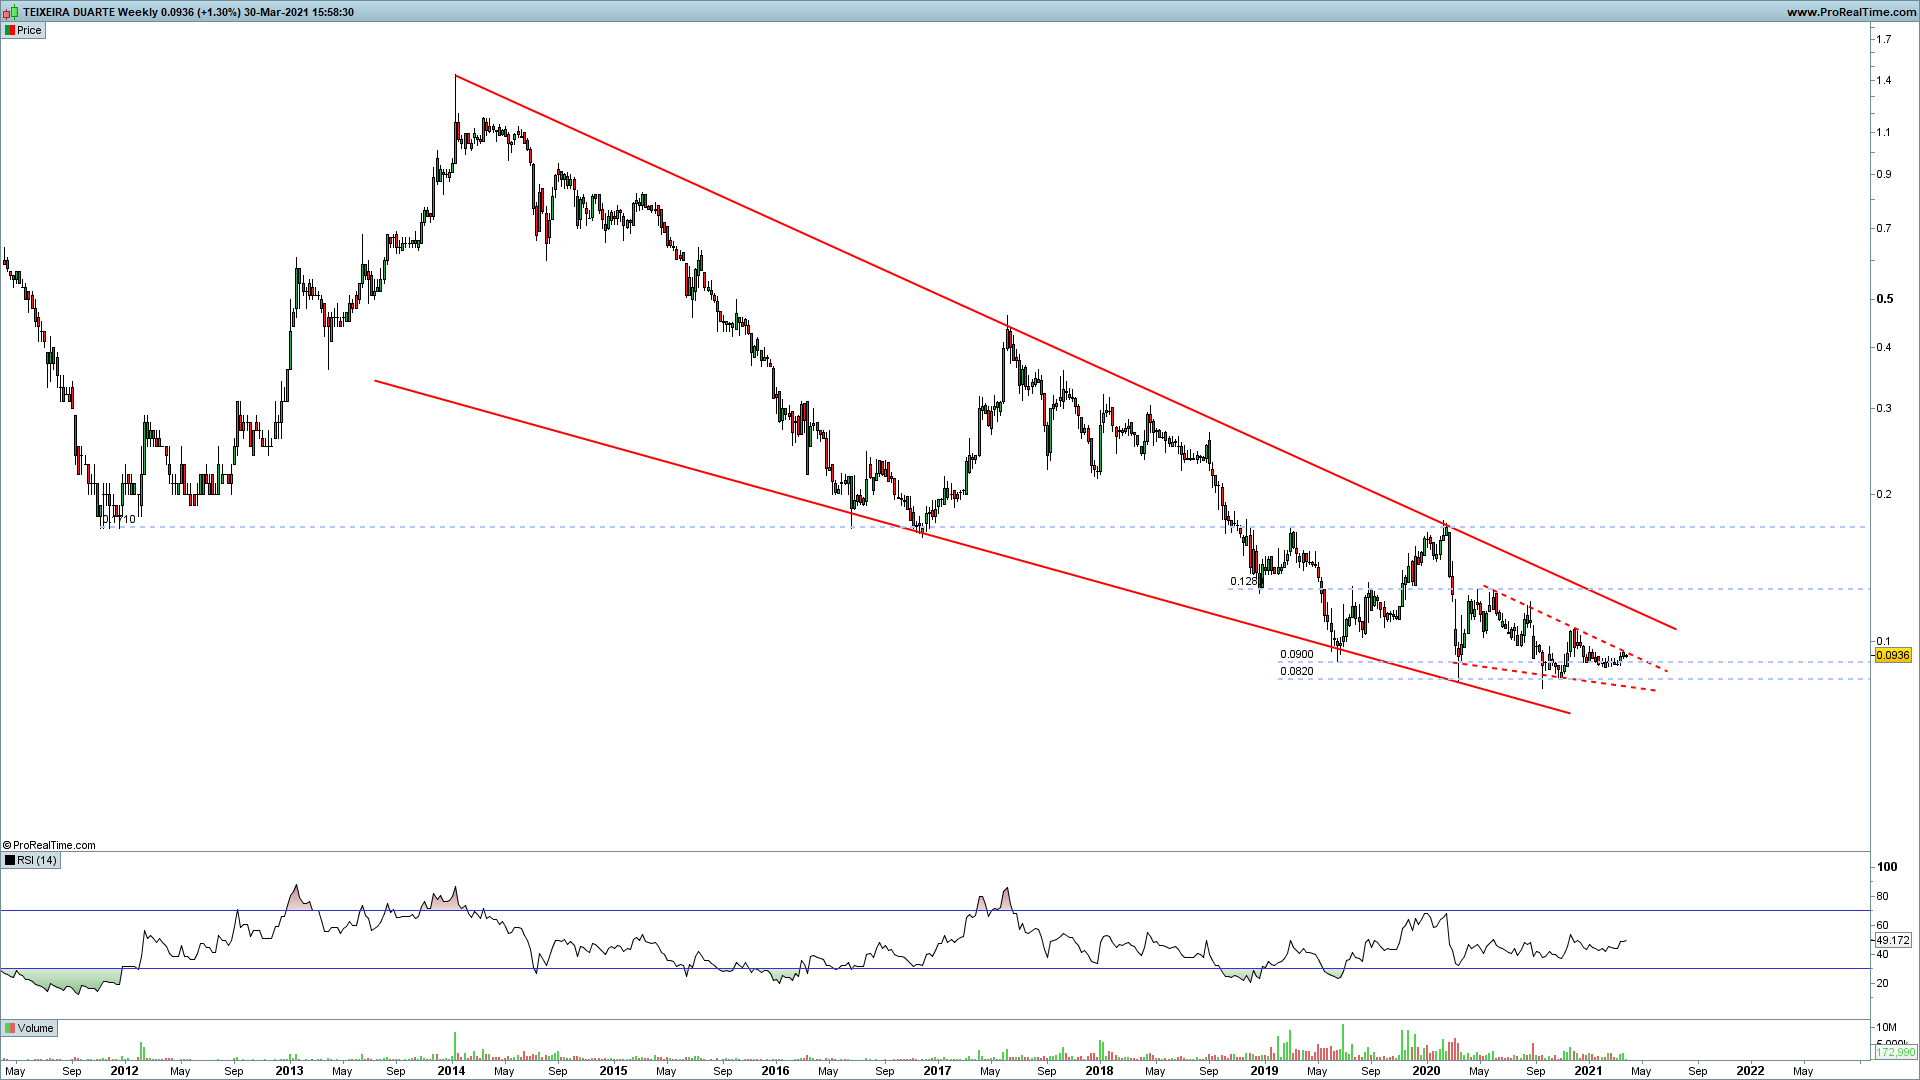Click the black RSI (14) color square
This screenshot has height=1080, width=1920.
pos(10,860)
